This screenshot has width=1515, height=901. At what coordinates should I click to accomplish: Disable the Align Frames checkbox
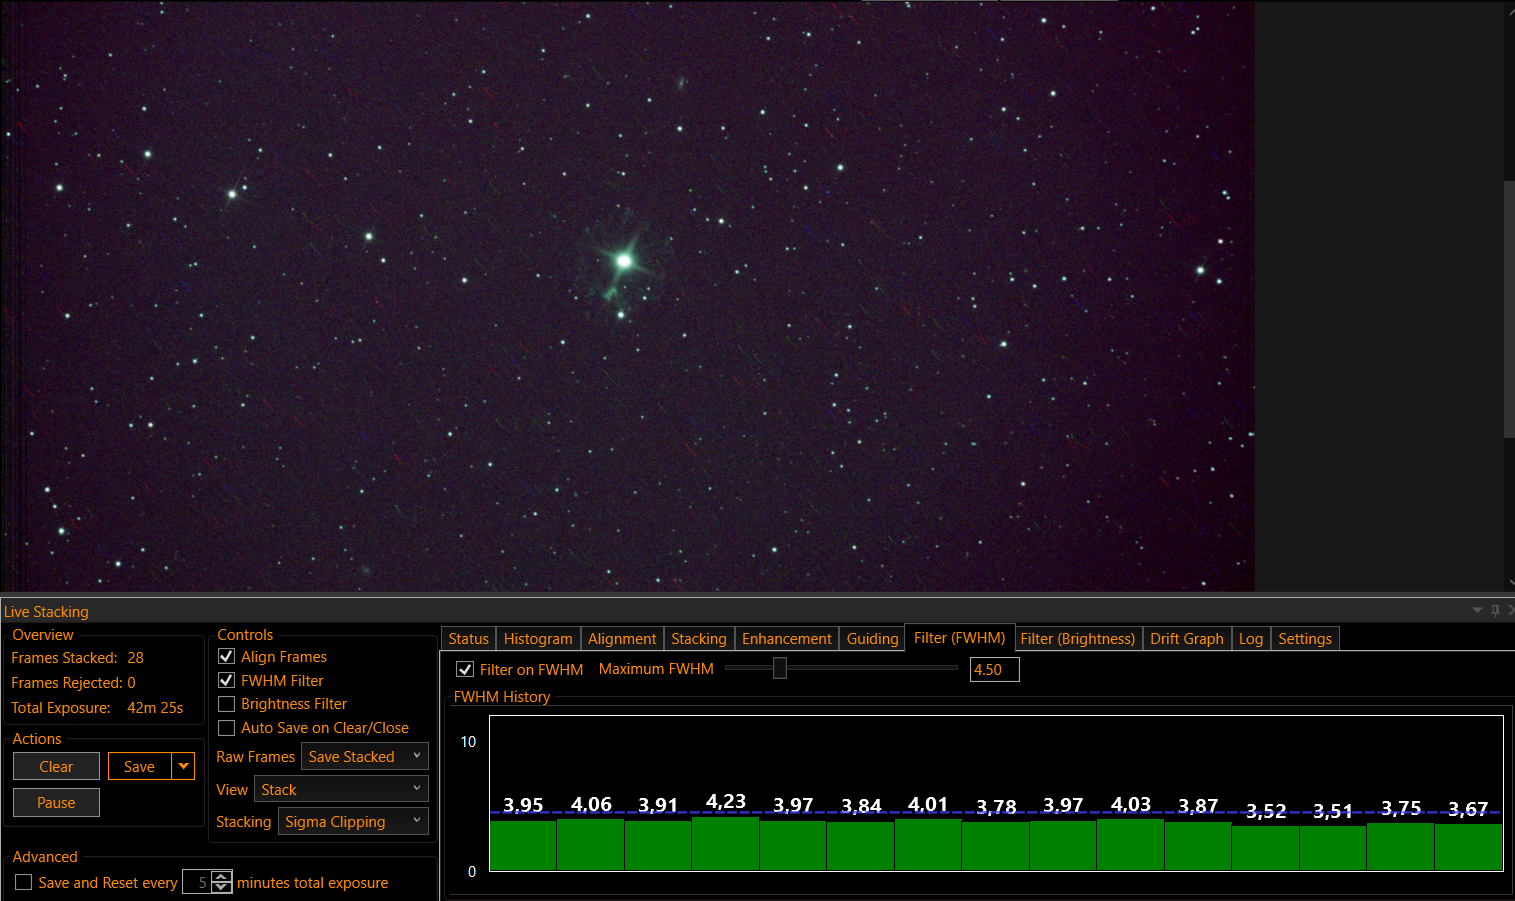tap(227, 657)
